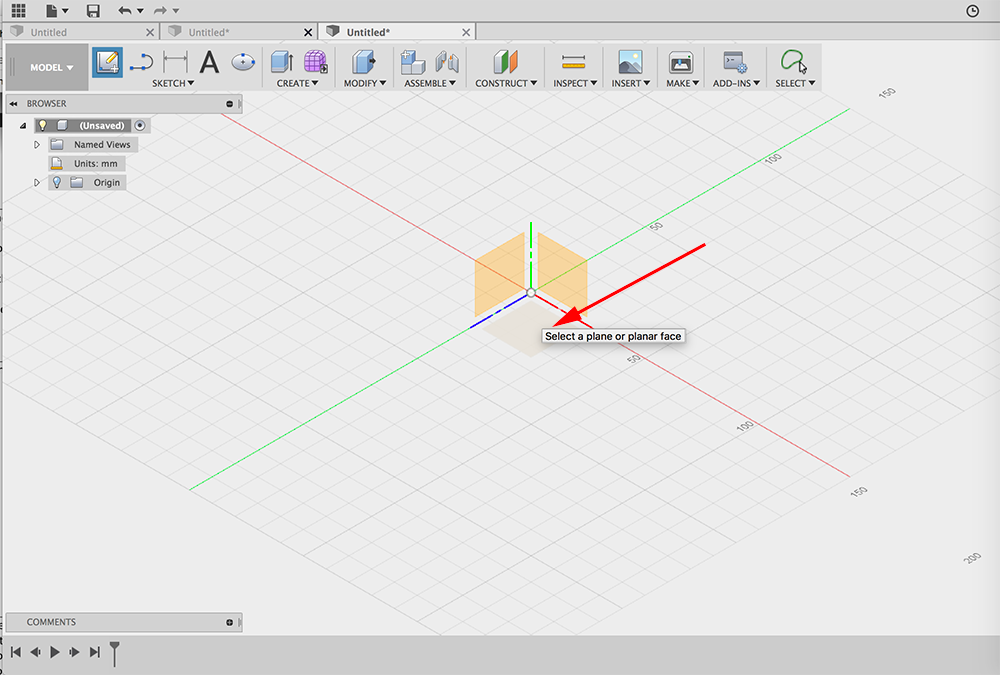Open the Create Form tool
This screenshot has height=675, width=1000.
pyautogui.click(x=315, y=62)
